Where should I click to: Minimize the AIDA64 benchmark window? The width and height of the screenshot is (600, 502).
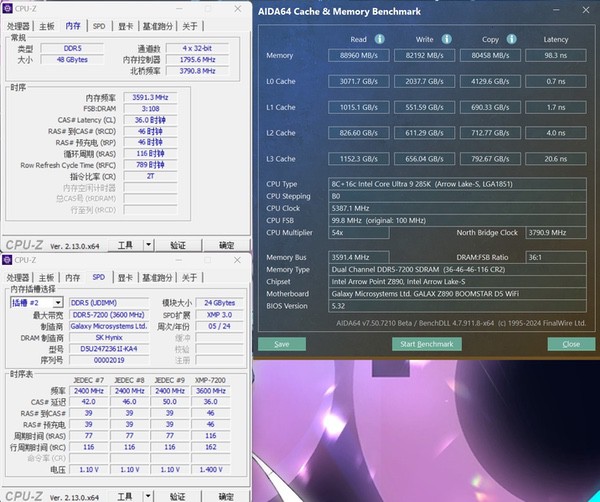[557, 10]
